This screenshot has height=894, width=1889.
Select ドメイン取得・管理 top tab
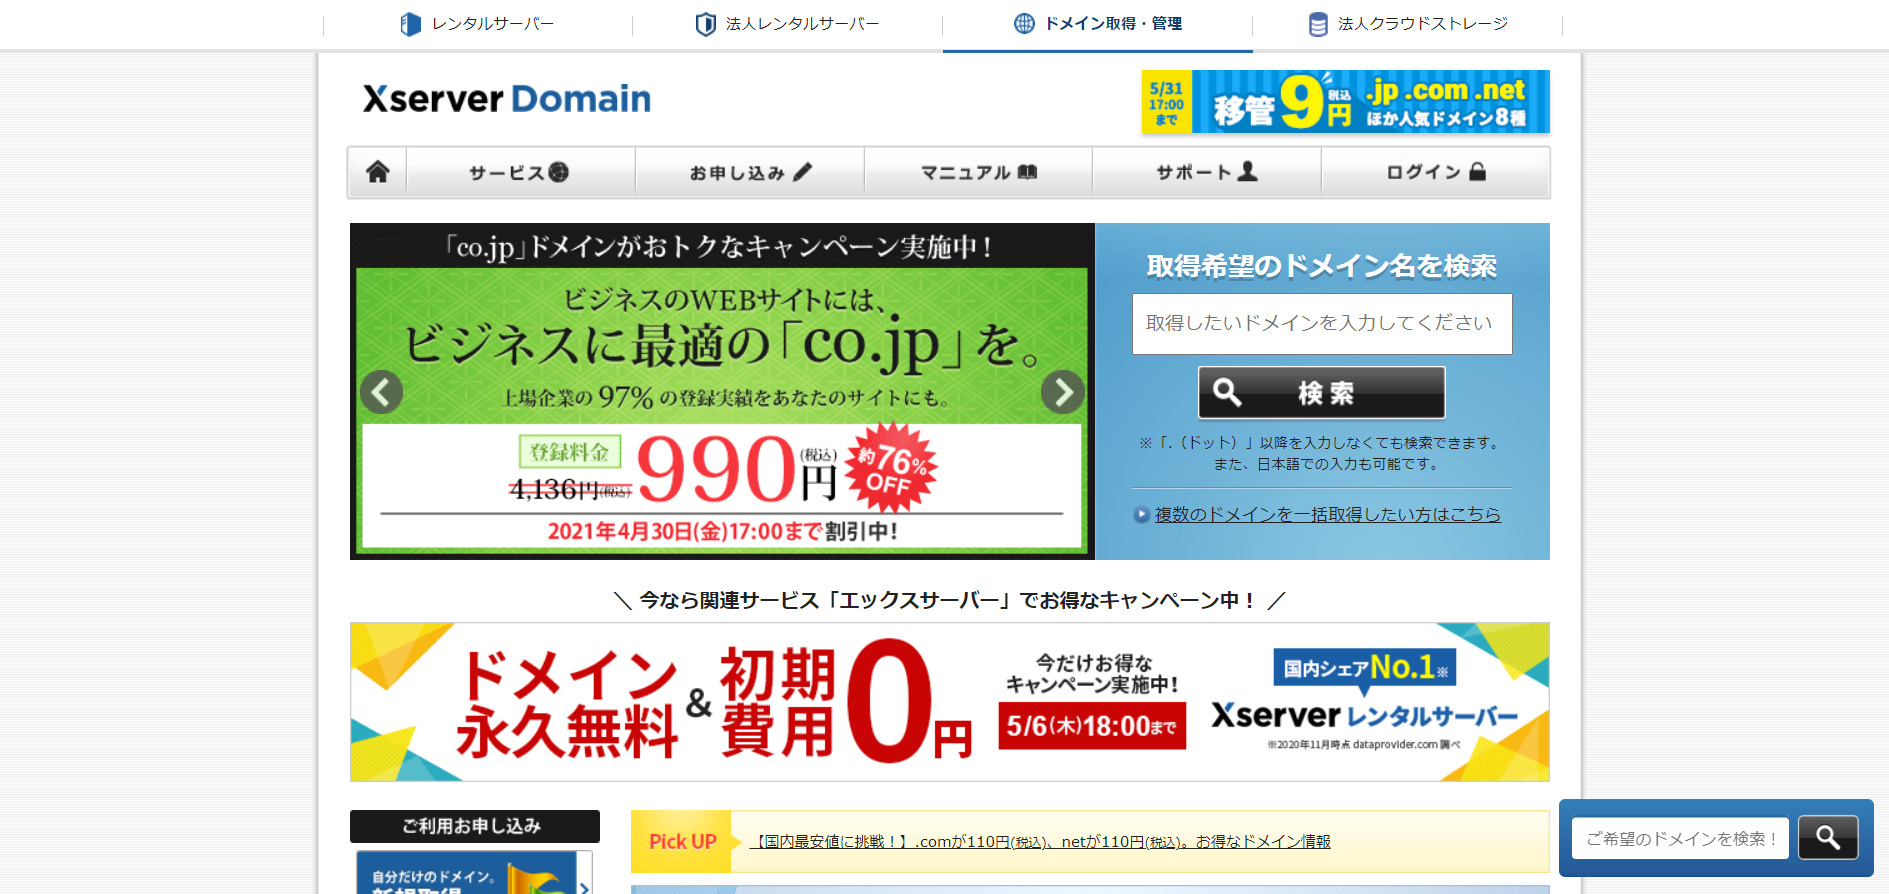[1097, 24]
